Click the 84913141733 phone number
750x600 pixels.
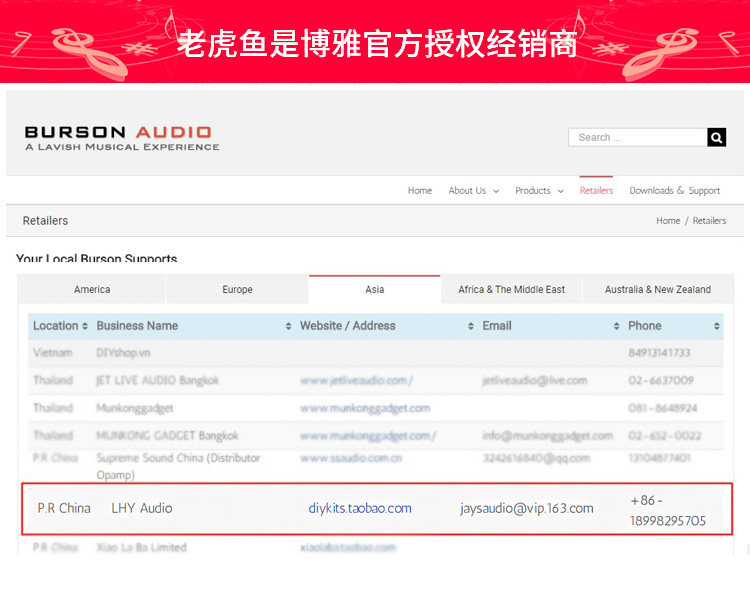(659, 353)
